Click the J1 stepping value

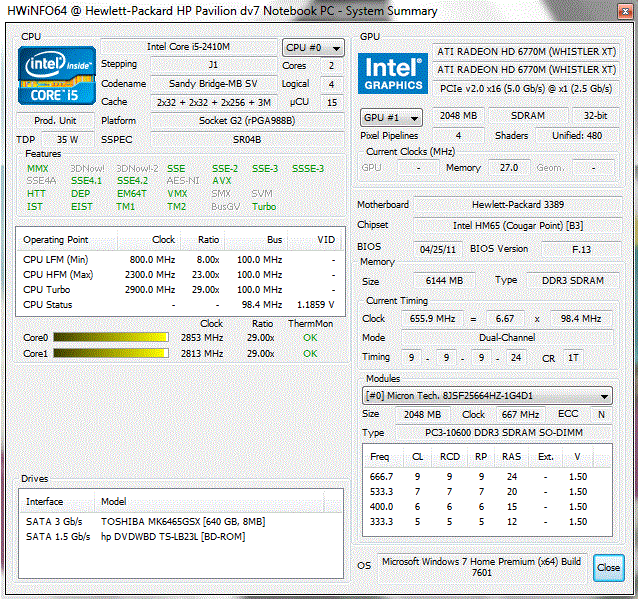(x=213, y=65)
